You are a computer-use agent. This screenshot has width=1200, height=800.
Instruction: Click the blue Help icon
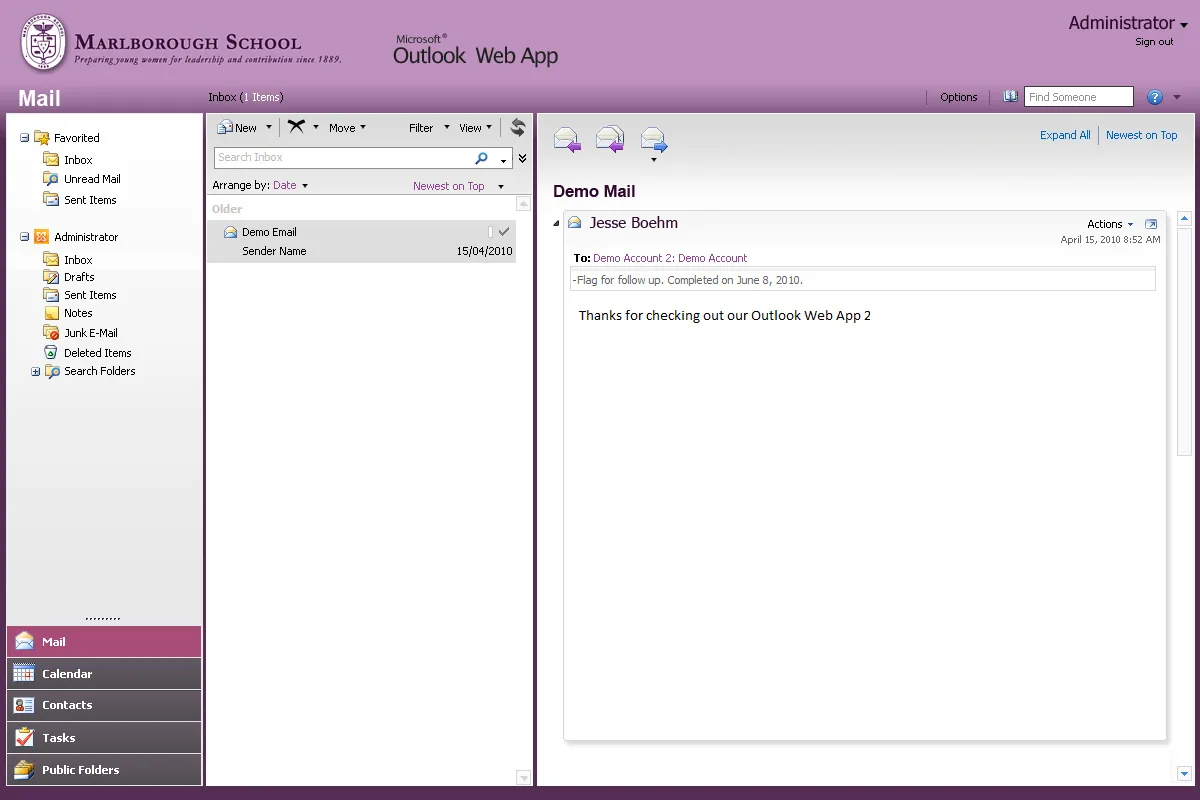point(1155,97)
